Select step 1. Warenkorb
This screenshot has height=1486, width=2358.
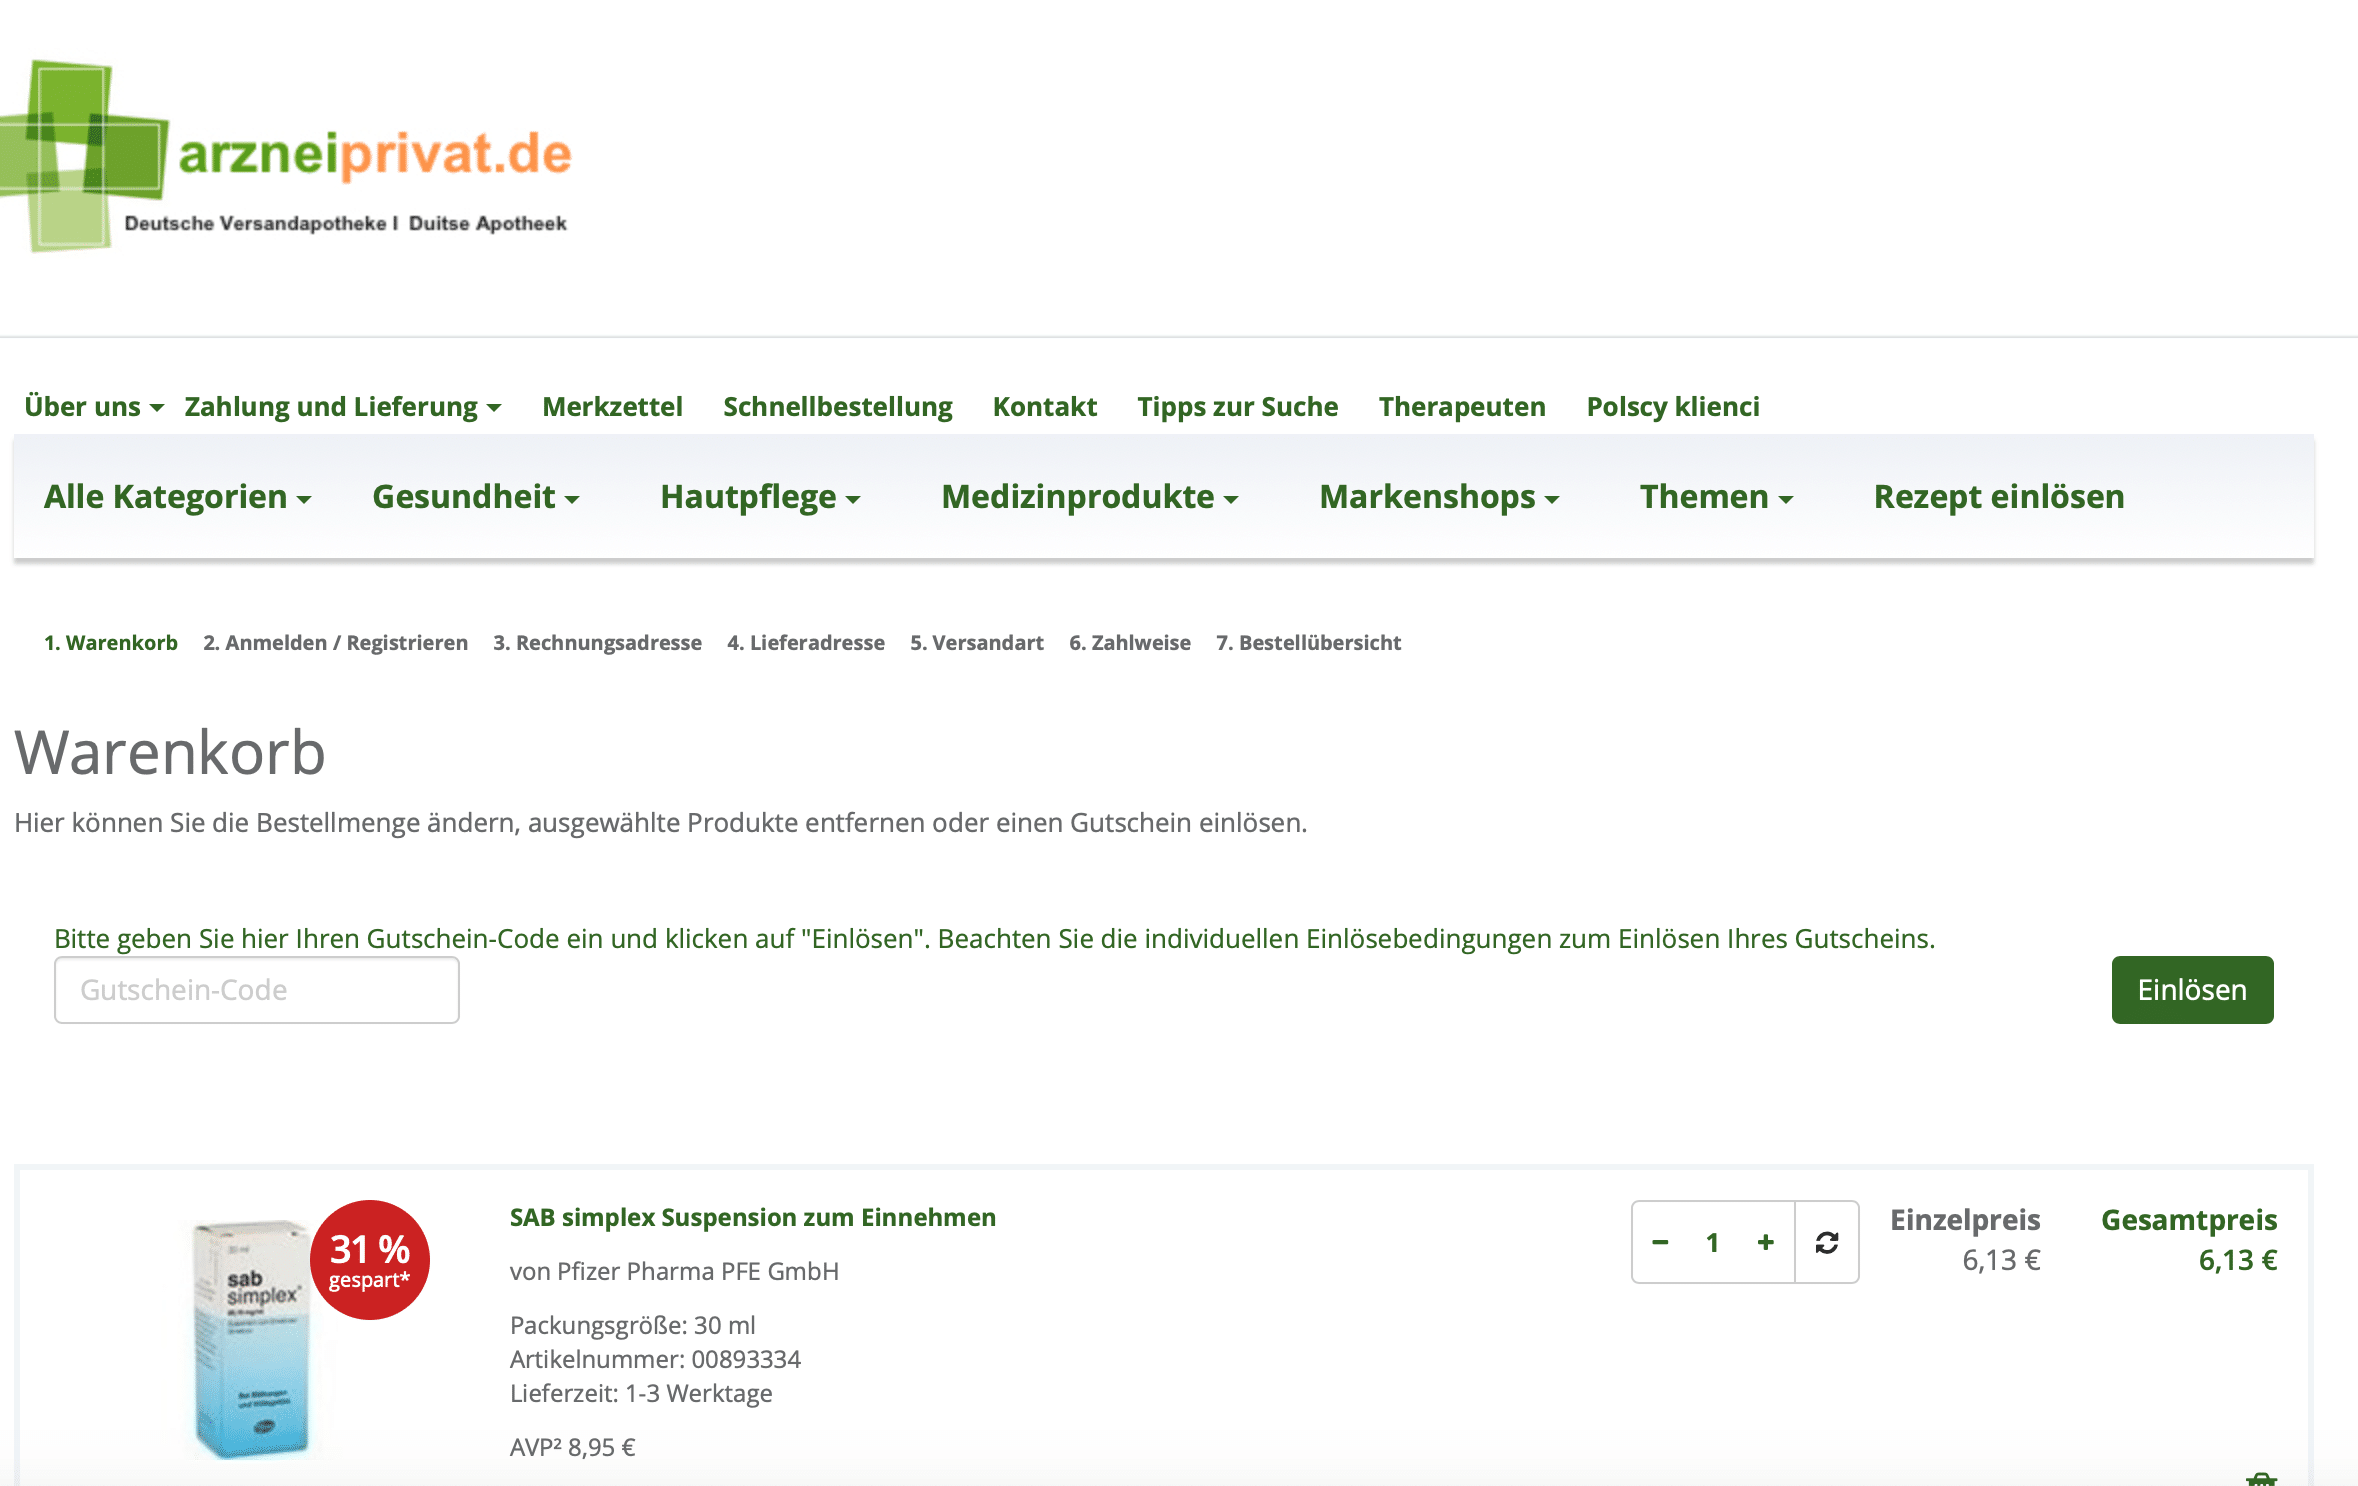(x=111, y=643)
